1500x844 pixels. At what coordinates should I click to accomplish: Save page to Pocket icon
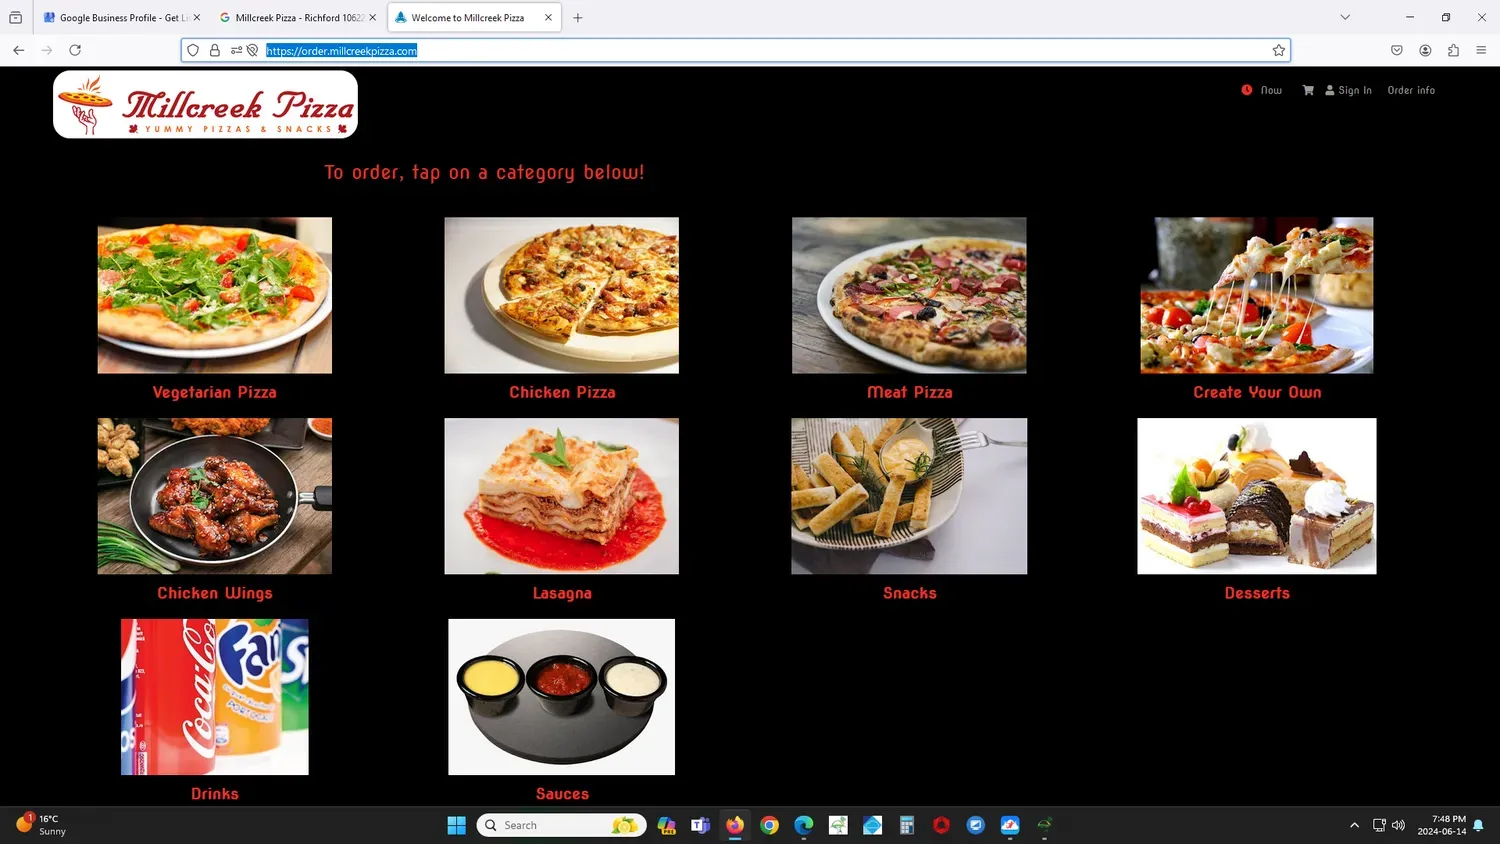tap(1397, 50)
